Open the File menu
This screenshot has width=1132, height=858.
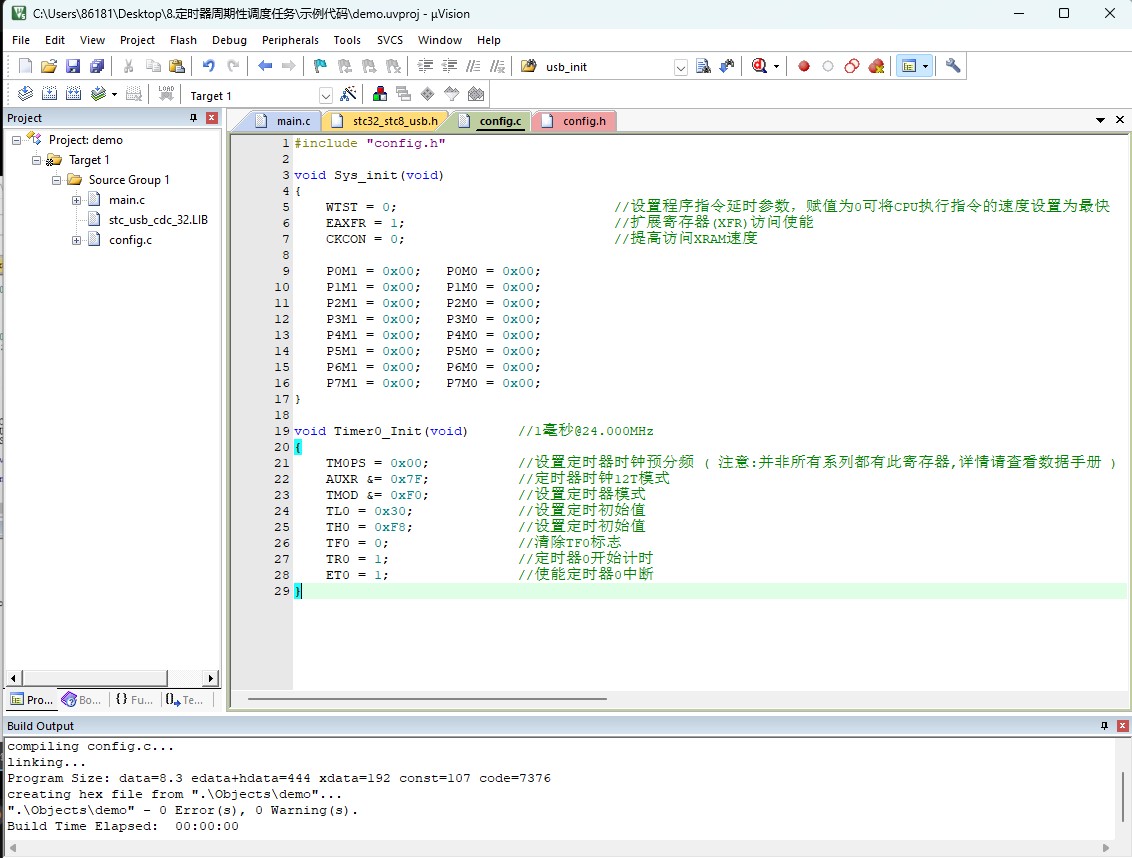tap(21, 40)
